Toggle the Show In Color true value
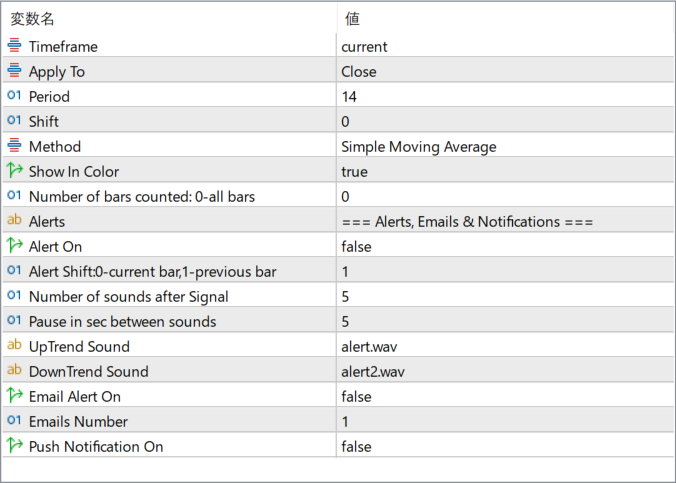 (505, 172)
